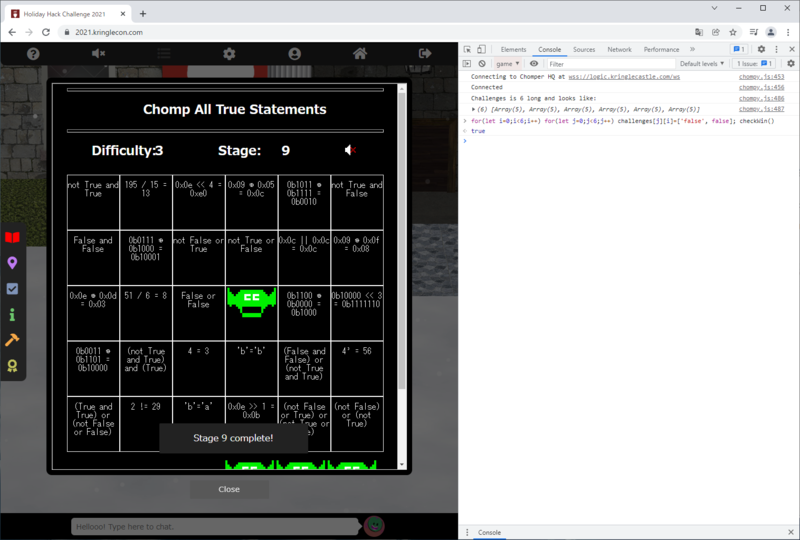Open the blue checkbox objectives icon

click(12, 289)
